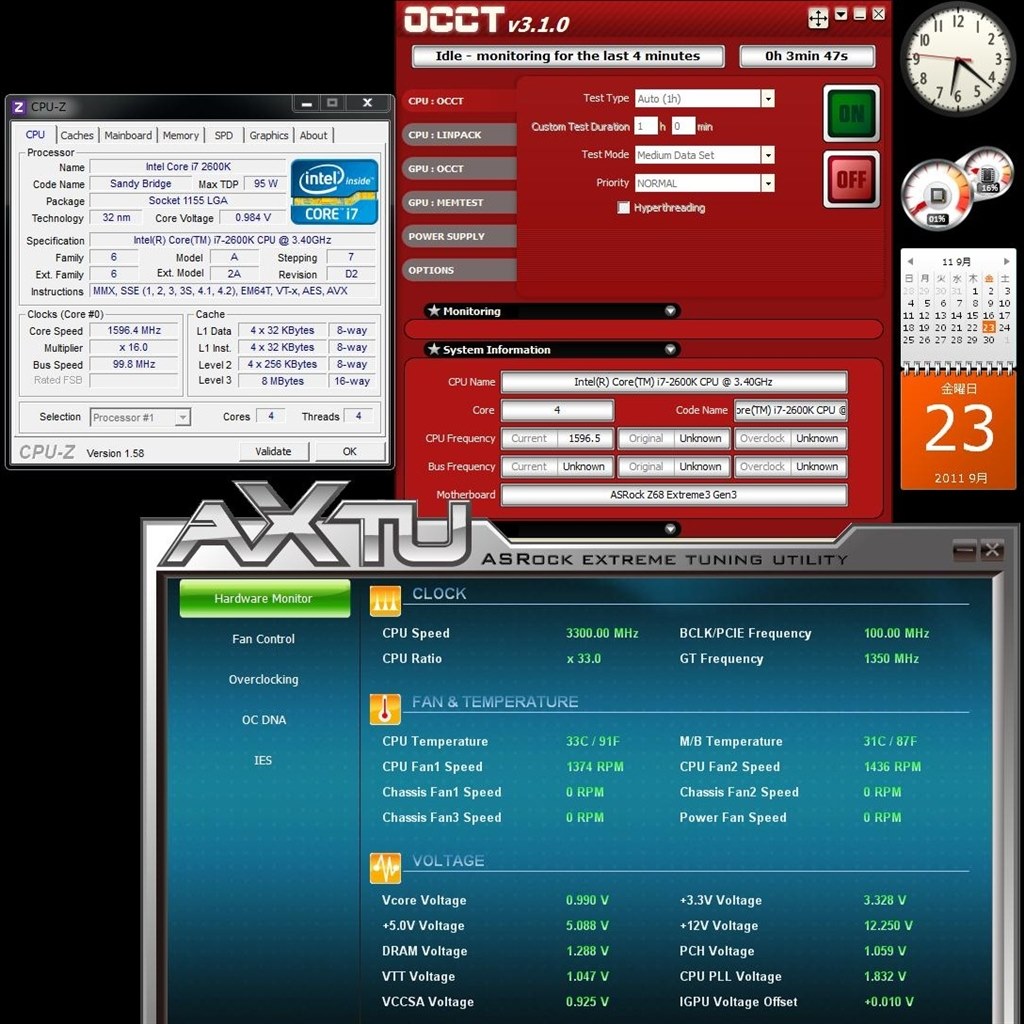Open Overclocking in AXTU sidebar

coord(263,679)
